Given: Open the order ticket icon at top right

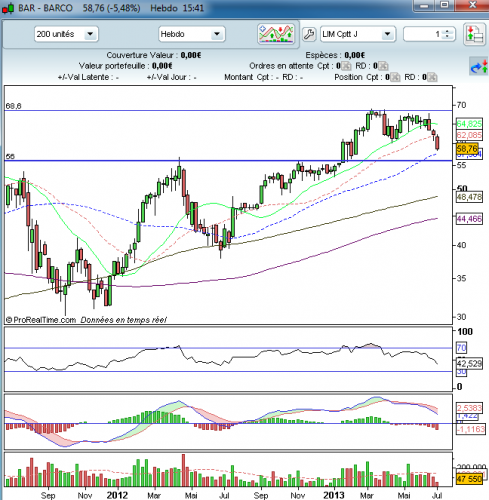Looking at the screenshot, I should pyautogui.click(x=475, y=34).
